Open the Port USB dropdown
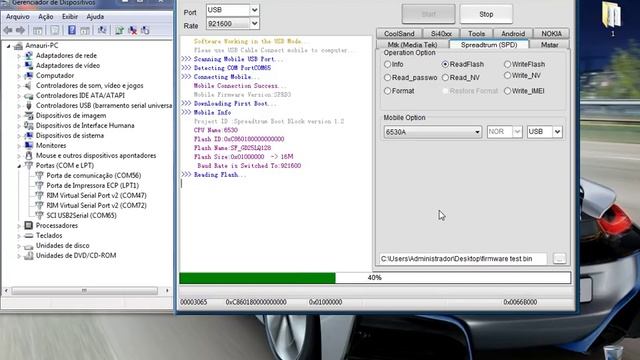The height and width of the screenshot is (360, 640). click(x=254, y=10)
